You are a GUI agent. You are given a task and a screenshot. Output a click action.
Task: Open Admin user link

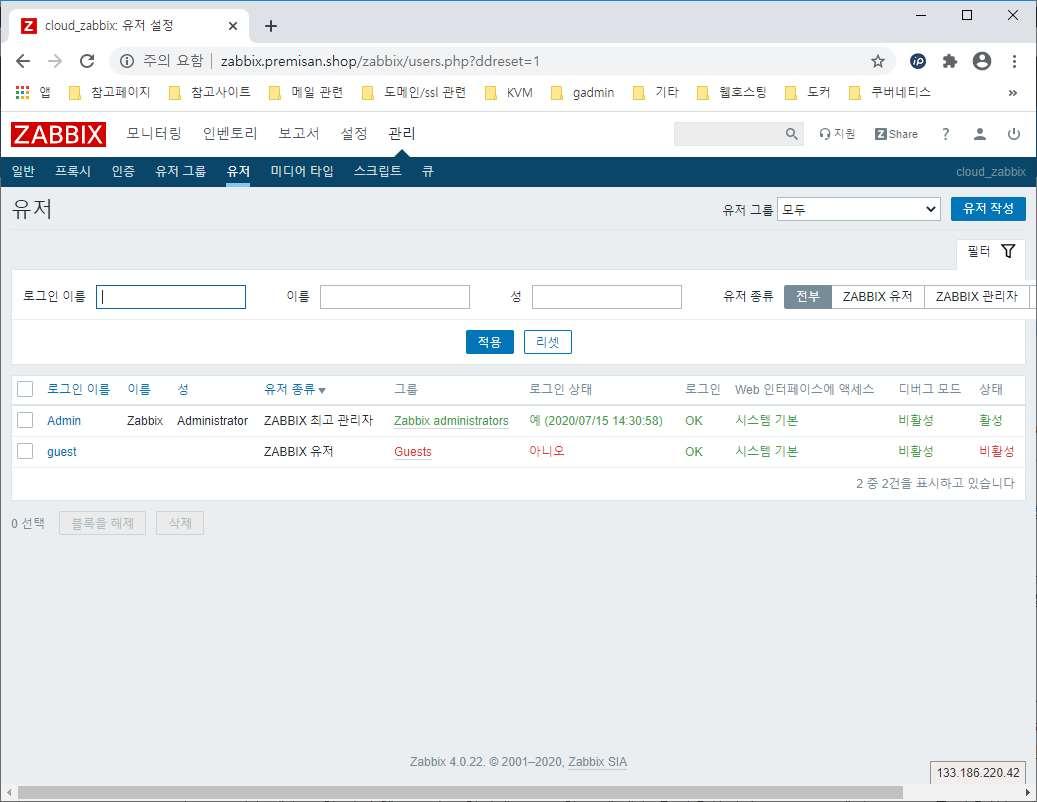pos(63,421)
